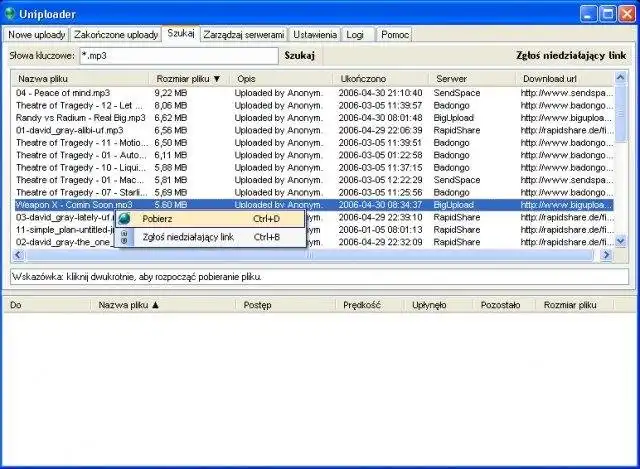This screenshot has width=640, height=469.
Task: Select the Szukaj tab
Action: (181, 33)
